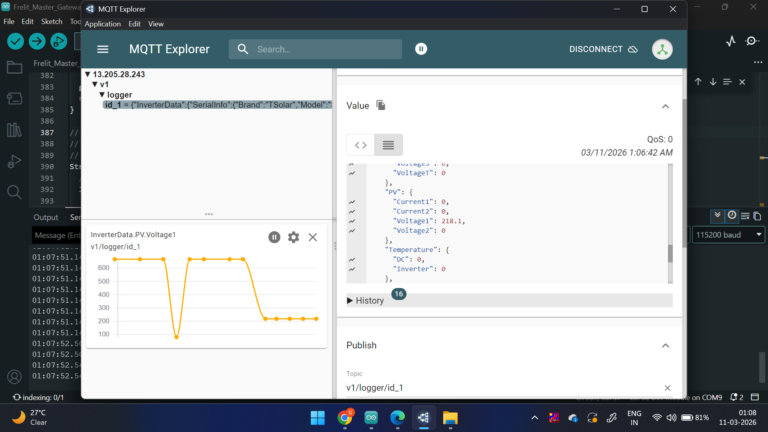Open Arduino Debug sidebar icon
Image resolution: width=768 pixels, height=432 pixels.
point(14,161)
